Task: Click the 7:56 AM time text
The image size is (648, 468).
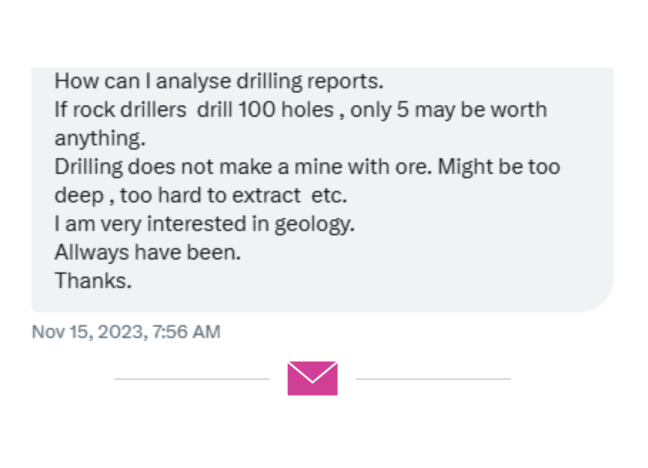Action: [x=184, y=332]
